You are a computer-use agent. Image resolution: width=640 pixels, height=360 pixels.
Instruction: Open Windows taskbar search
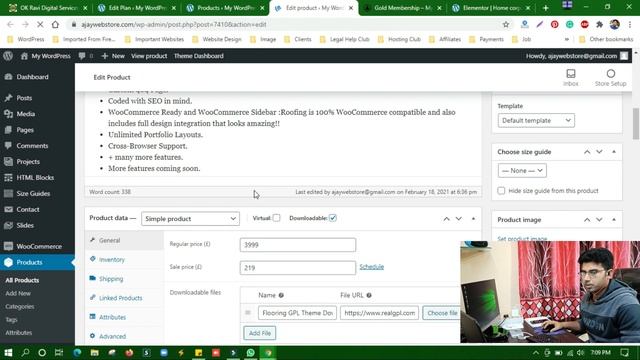point(25,353)
